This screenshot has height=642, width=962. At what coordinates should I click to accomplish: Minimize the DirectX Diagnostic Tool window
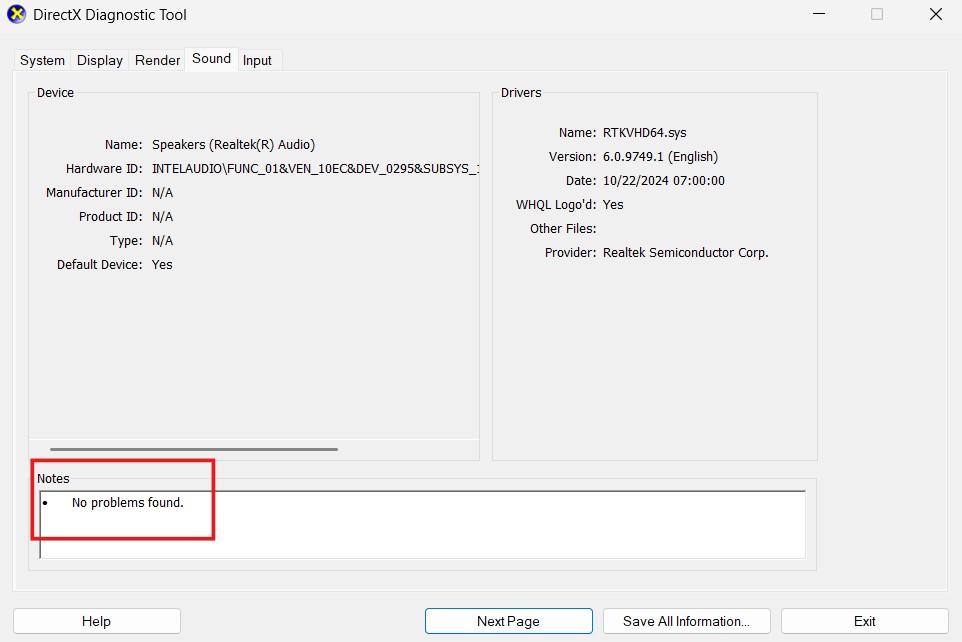coord(818,15)
